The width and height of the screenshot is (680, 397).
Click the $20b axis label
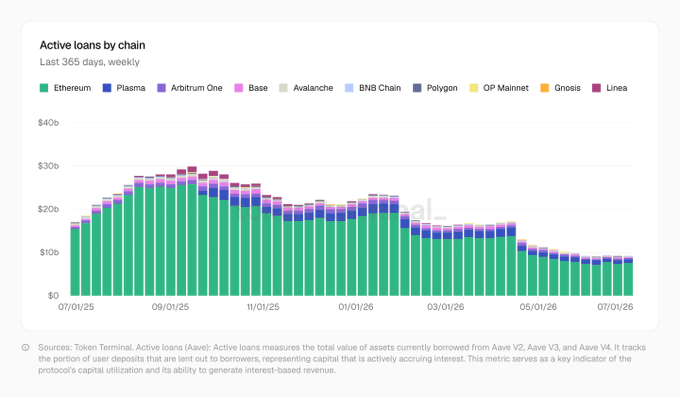48,209
